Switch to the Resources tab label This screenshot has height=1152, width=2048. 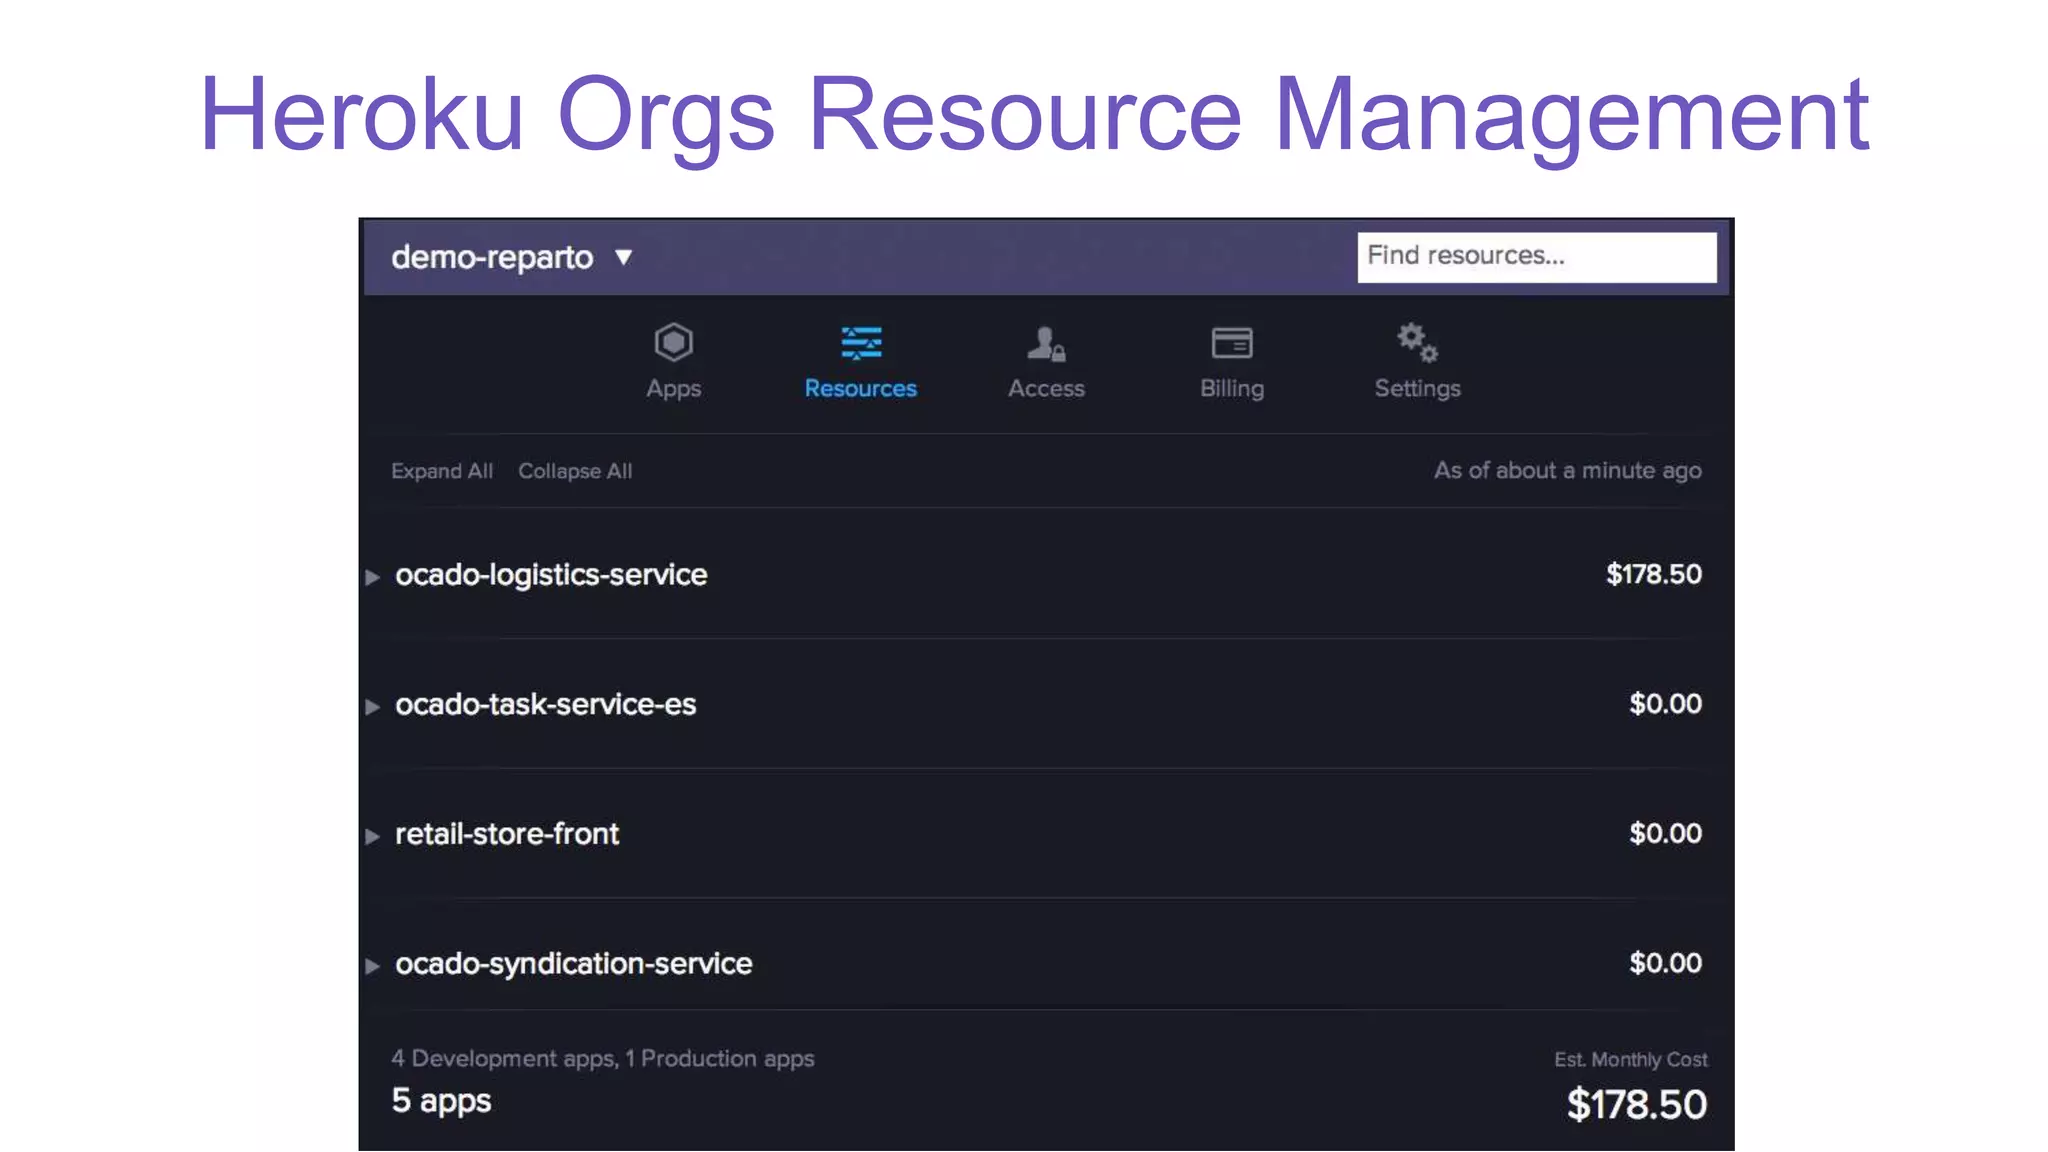[861, 389]
